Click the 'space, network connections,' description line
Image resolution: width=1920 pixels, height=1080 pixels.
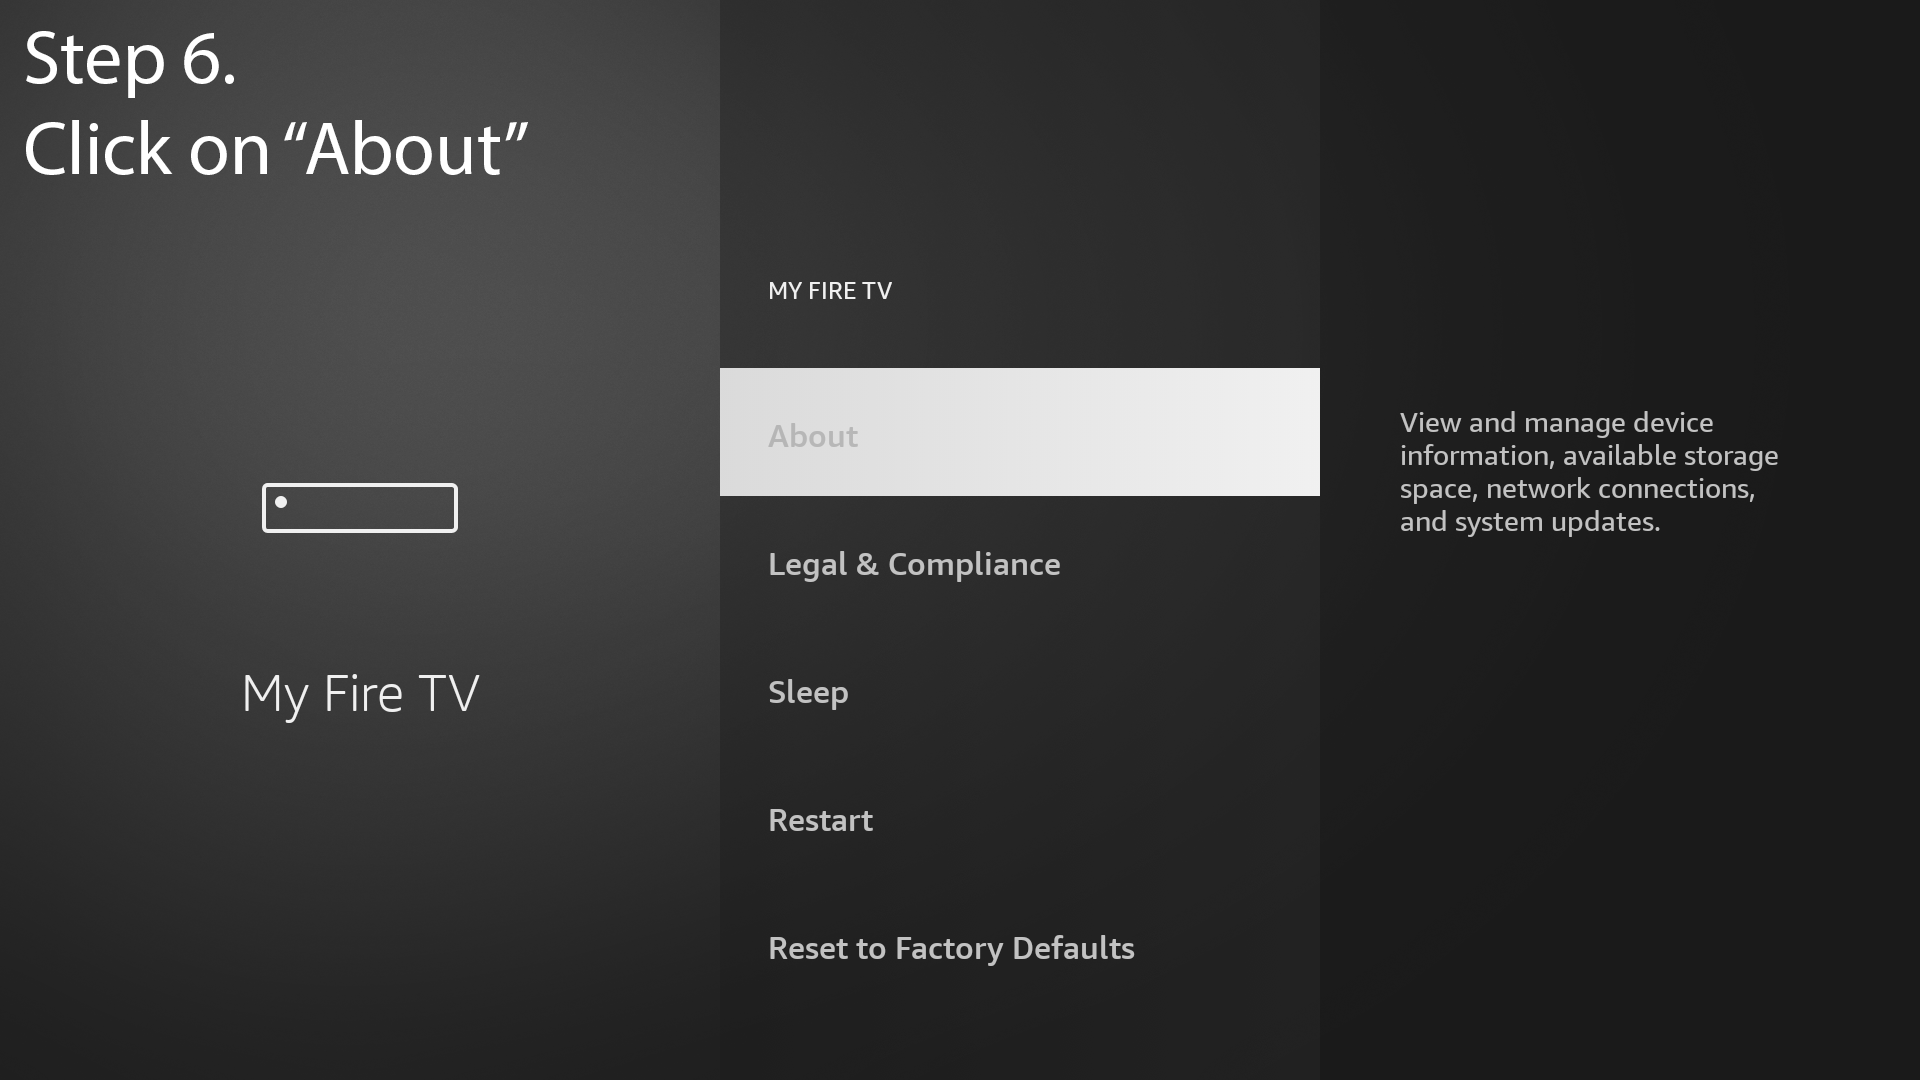point(1577,489)
